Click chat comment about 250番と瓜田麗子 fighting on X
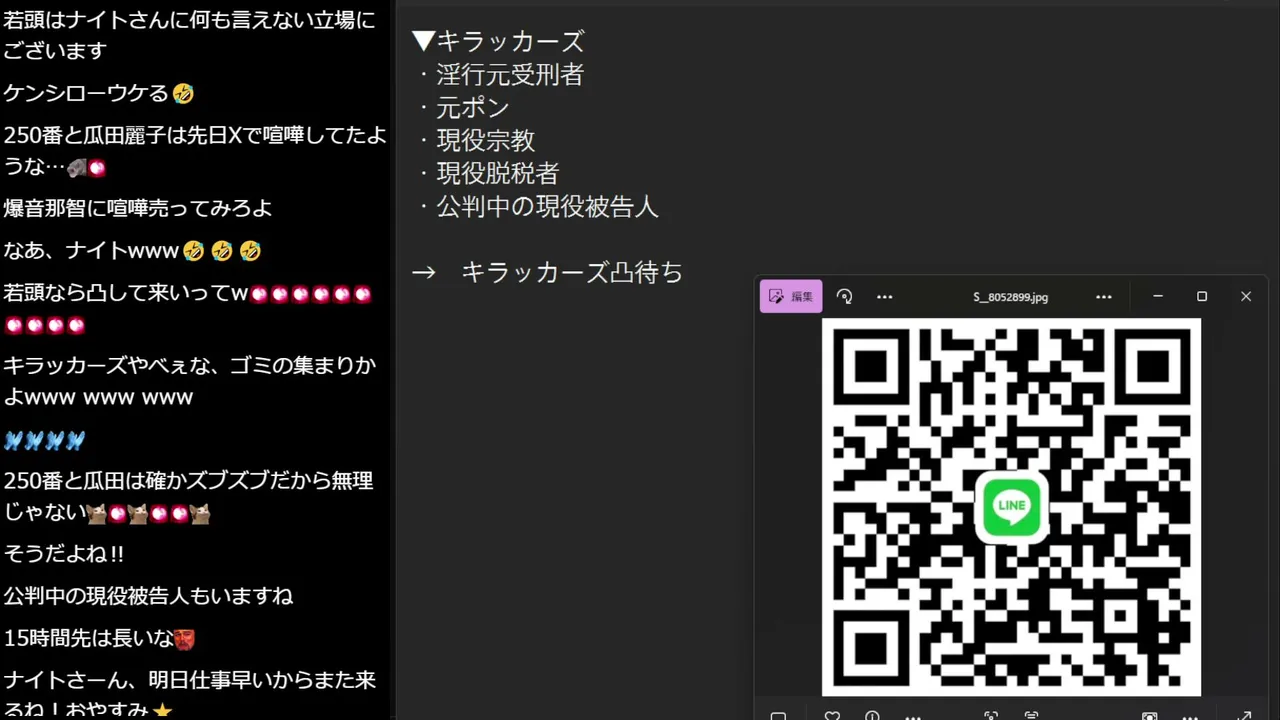Viewport: 1280px width, 720px height. click(195, 151)
